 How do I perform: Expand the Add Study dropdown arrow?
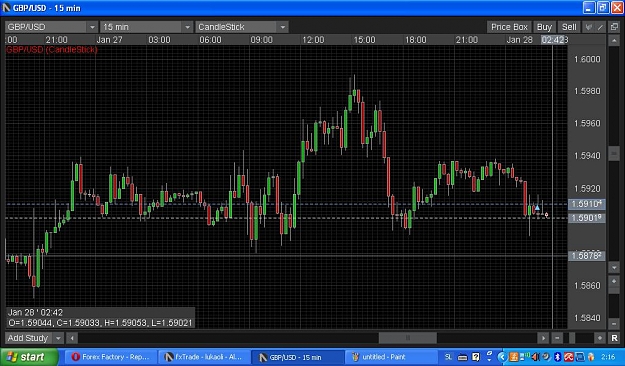coord(58,338)
